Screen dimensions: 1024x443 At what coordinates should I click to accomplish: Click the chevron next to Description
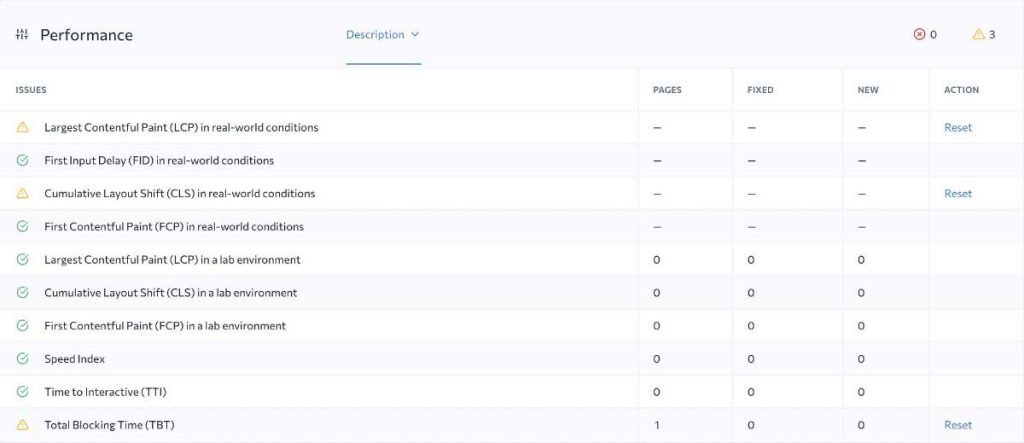point(415,35)
